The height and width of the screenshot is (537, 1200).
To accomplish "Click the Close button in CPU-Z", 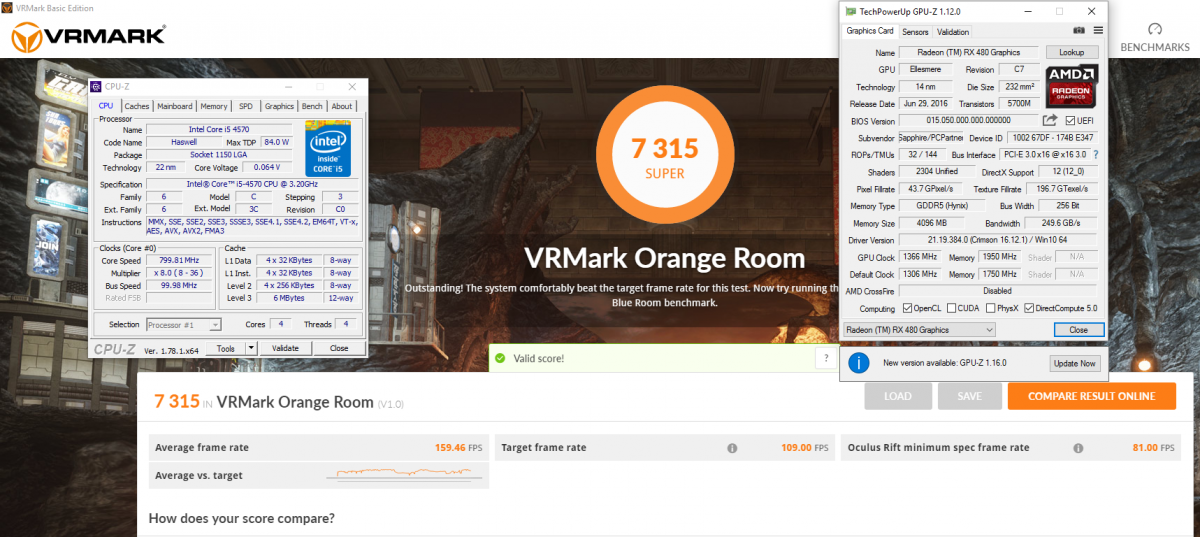I will (339, 348).
